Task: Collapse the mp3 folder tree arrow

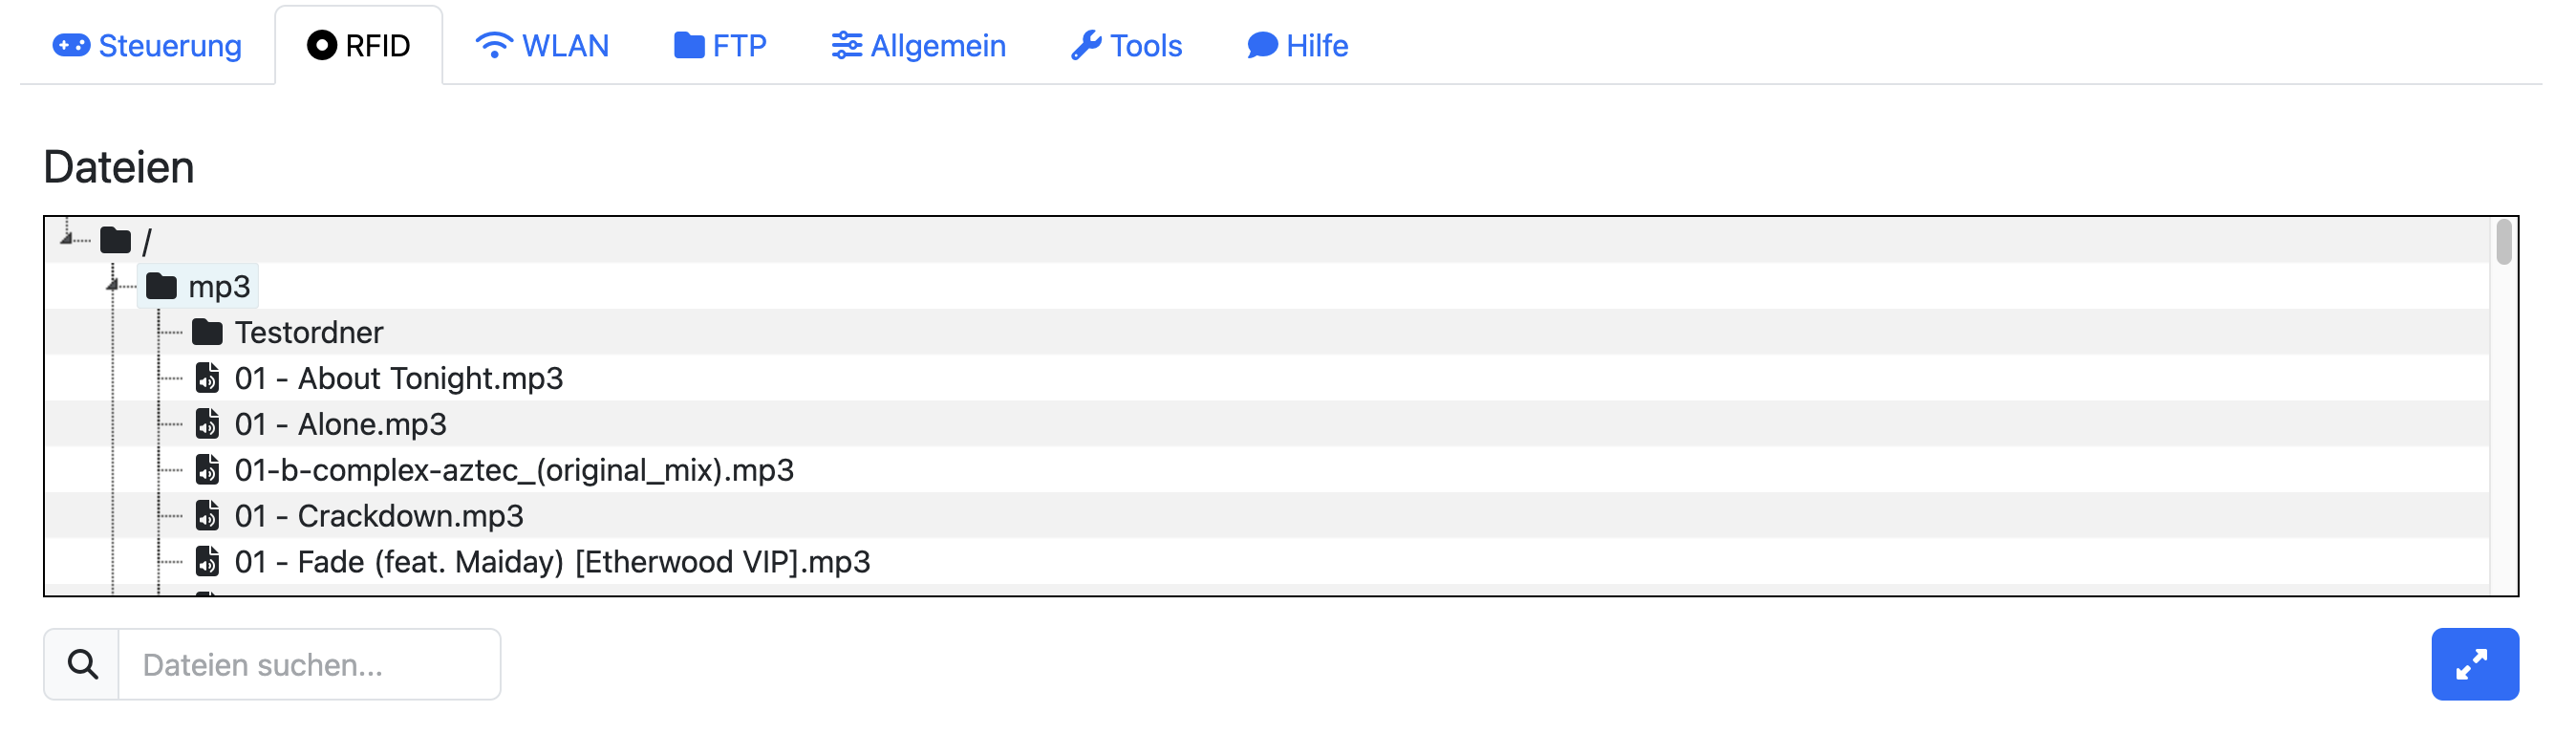Action: pyautogui.click(x=112, y=285)
